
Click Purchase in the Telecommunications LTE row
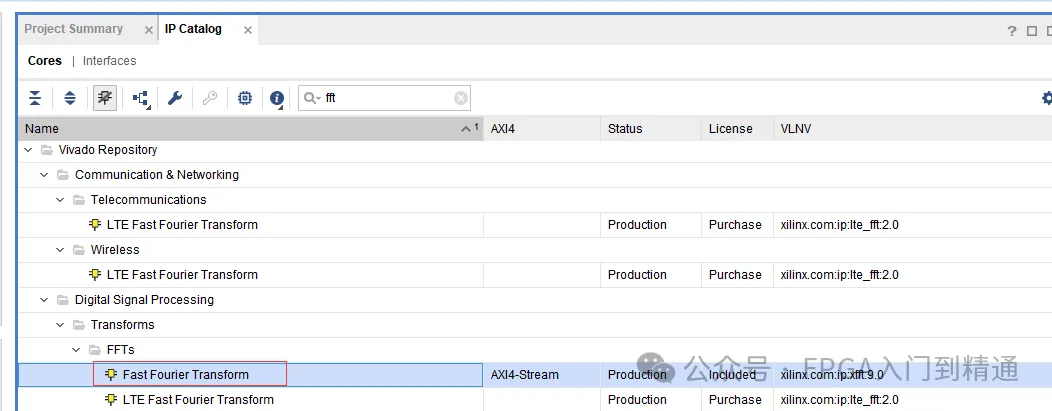(x=735, y=225)
